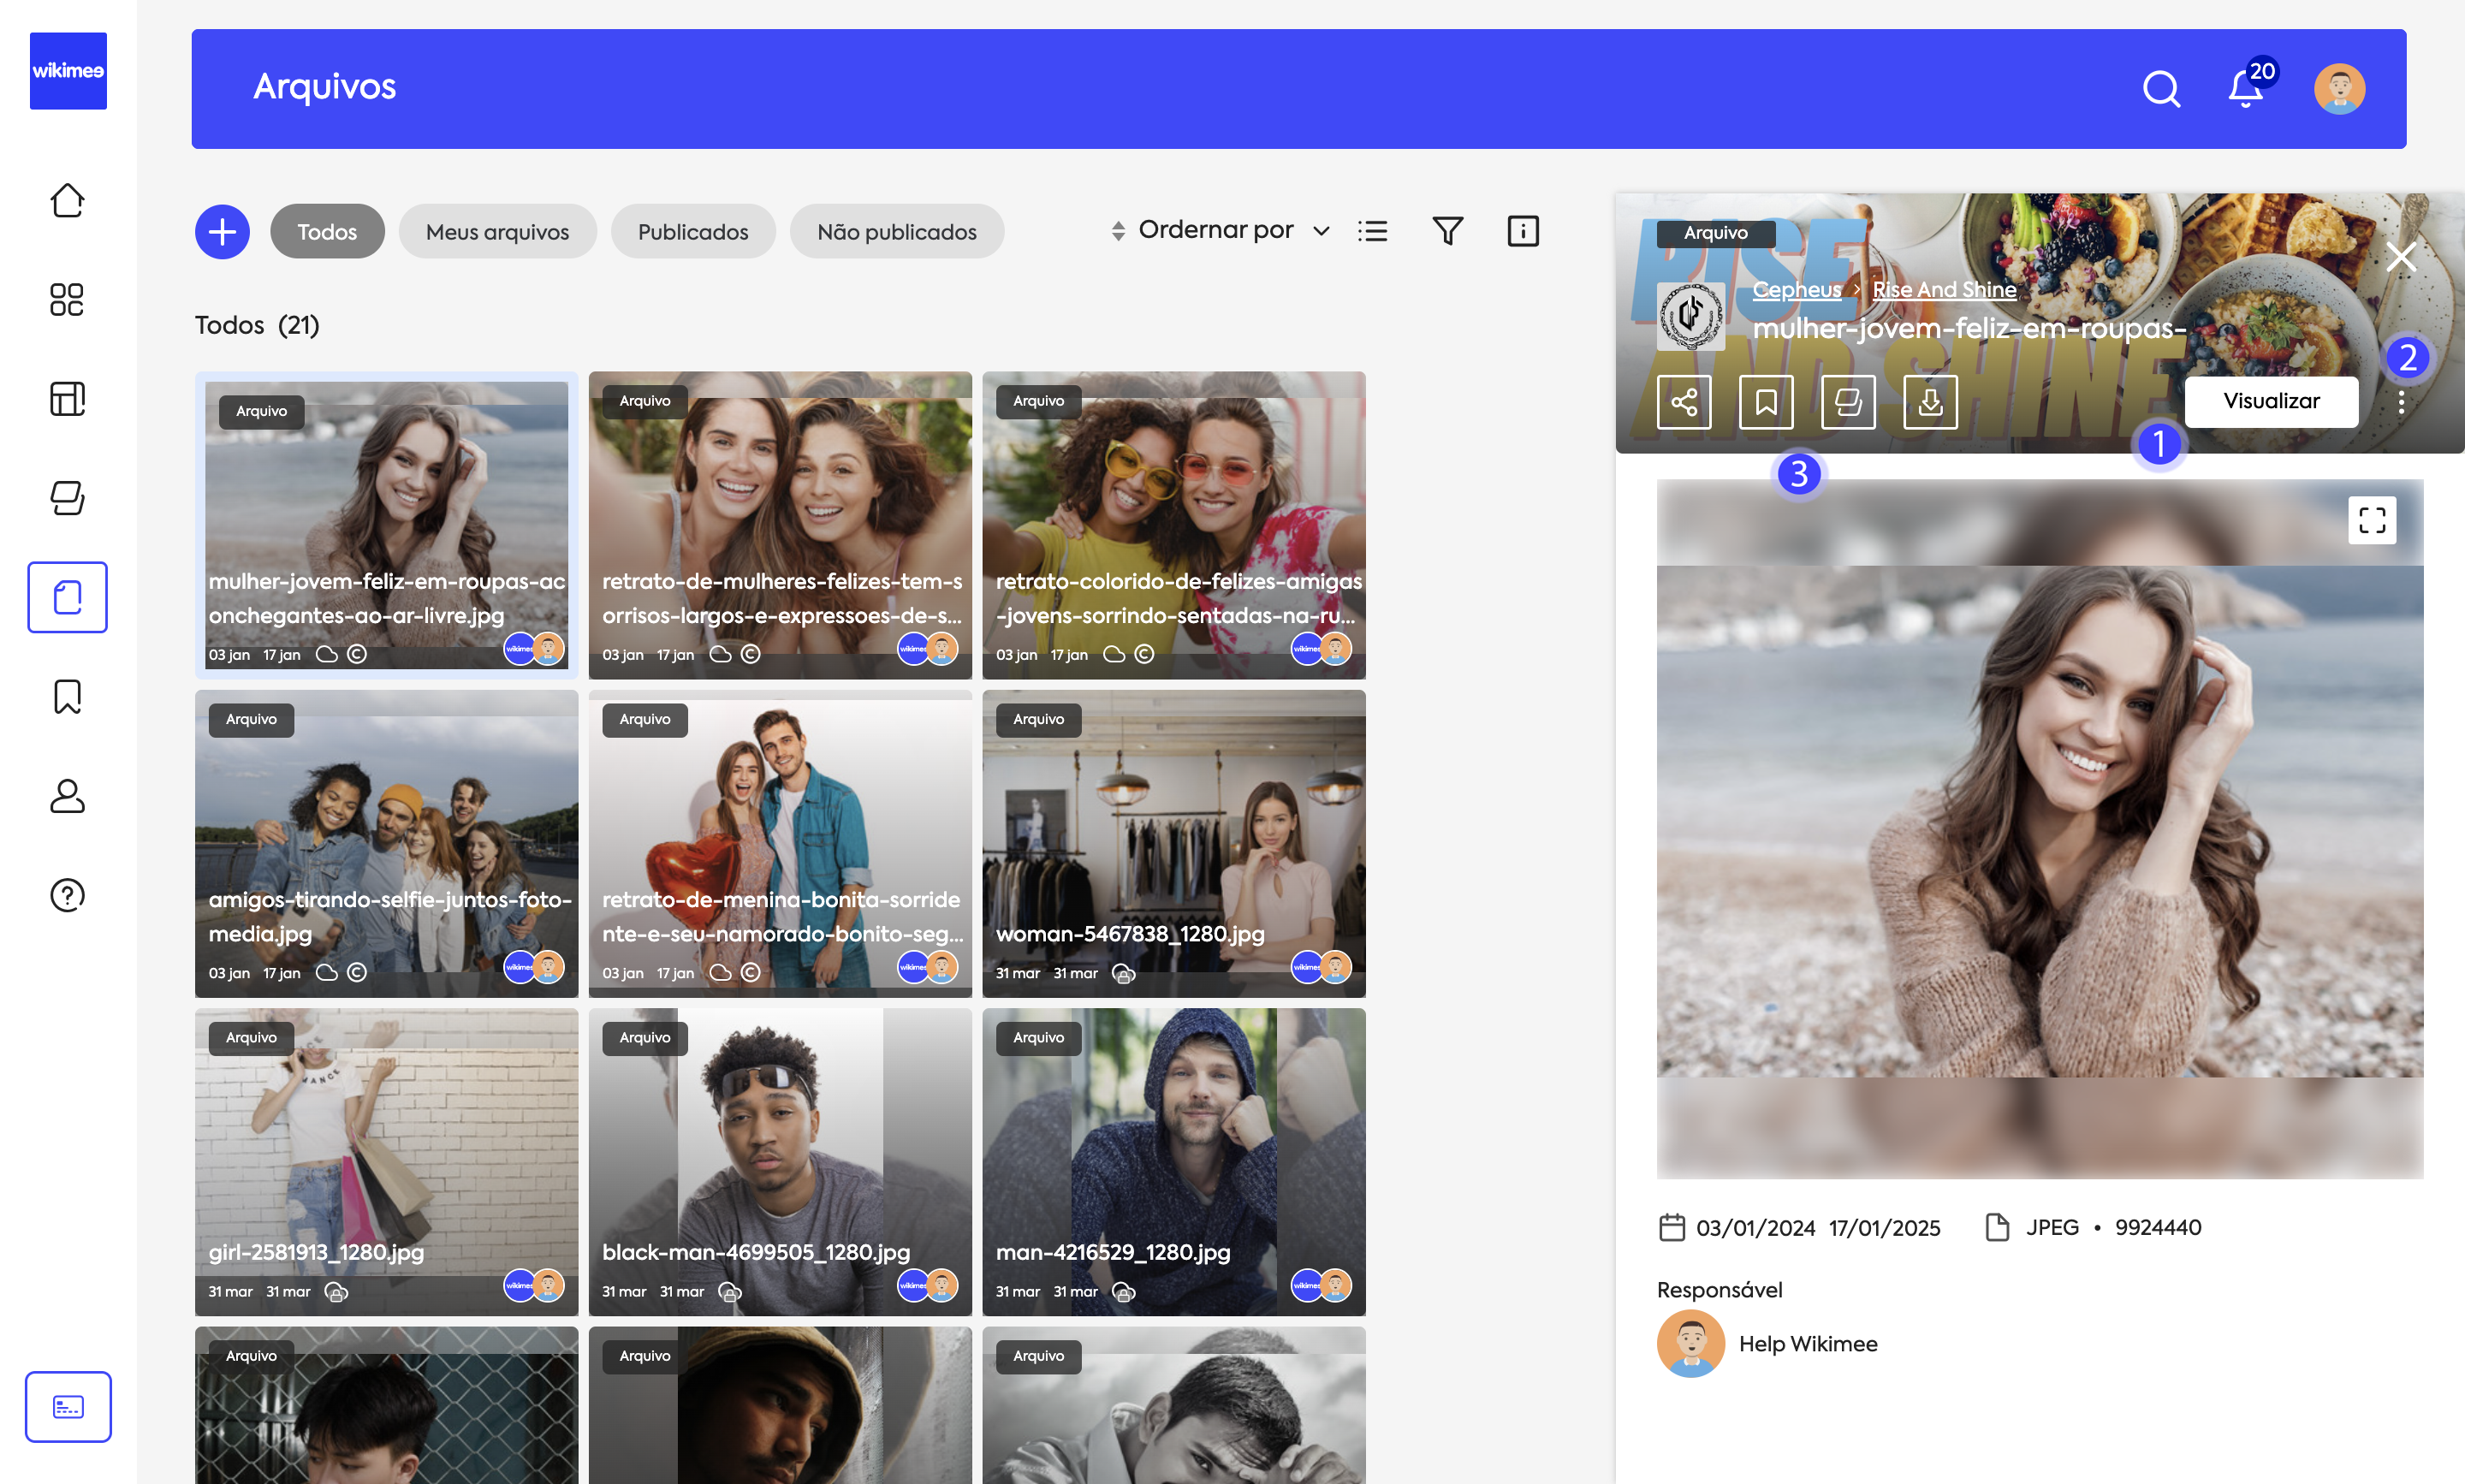2465x1484 pixels.
Task: Select the Todos filter chip
Action: (327, 232)
